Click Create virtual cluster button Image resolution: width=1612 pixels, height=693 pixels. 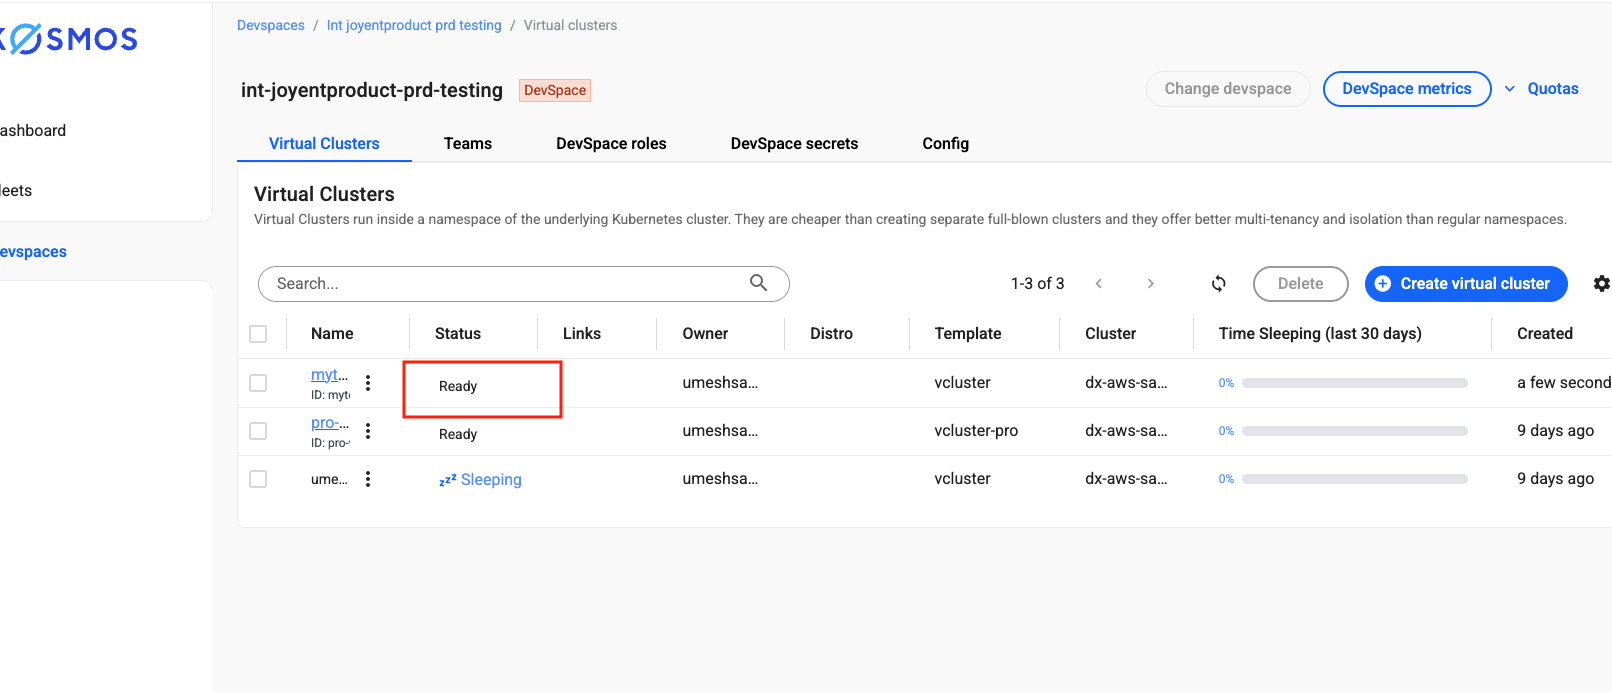pyautogui.click(x=1466, y=284)
